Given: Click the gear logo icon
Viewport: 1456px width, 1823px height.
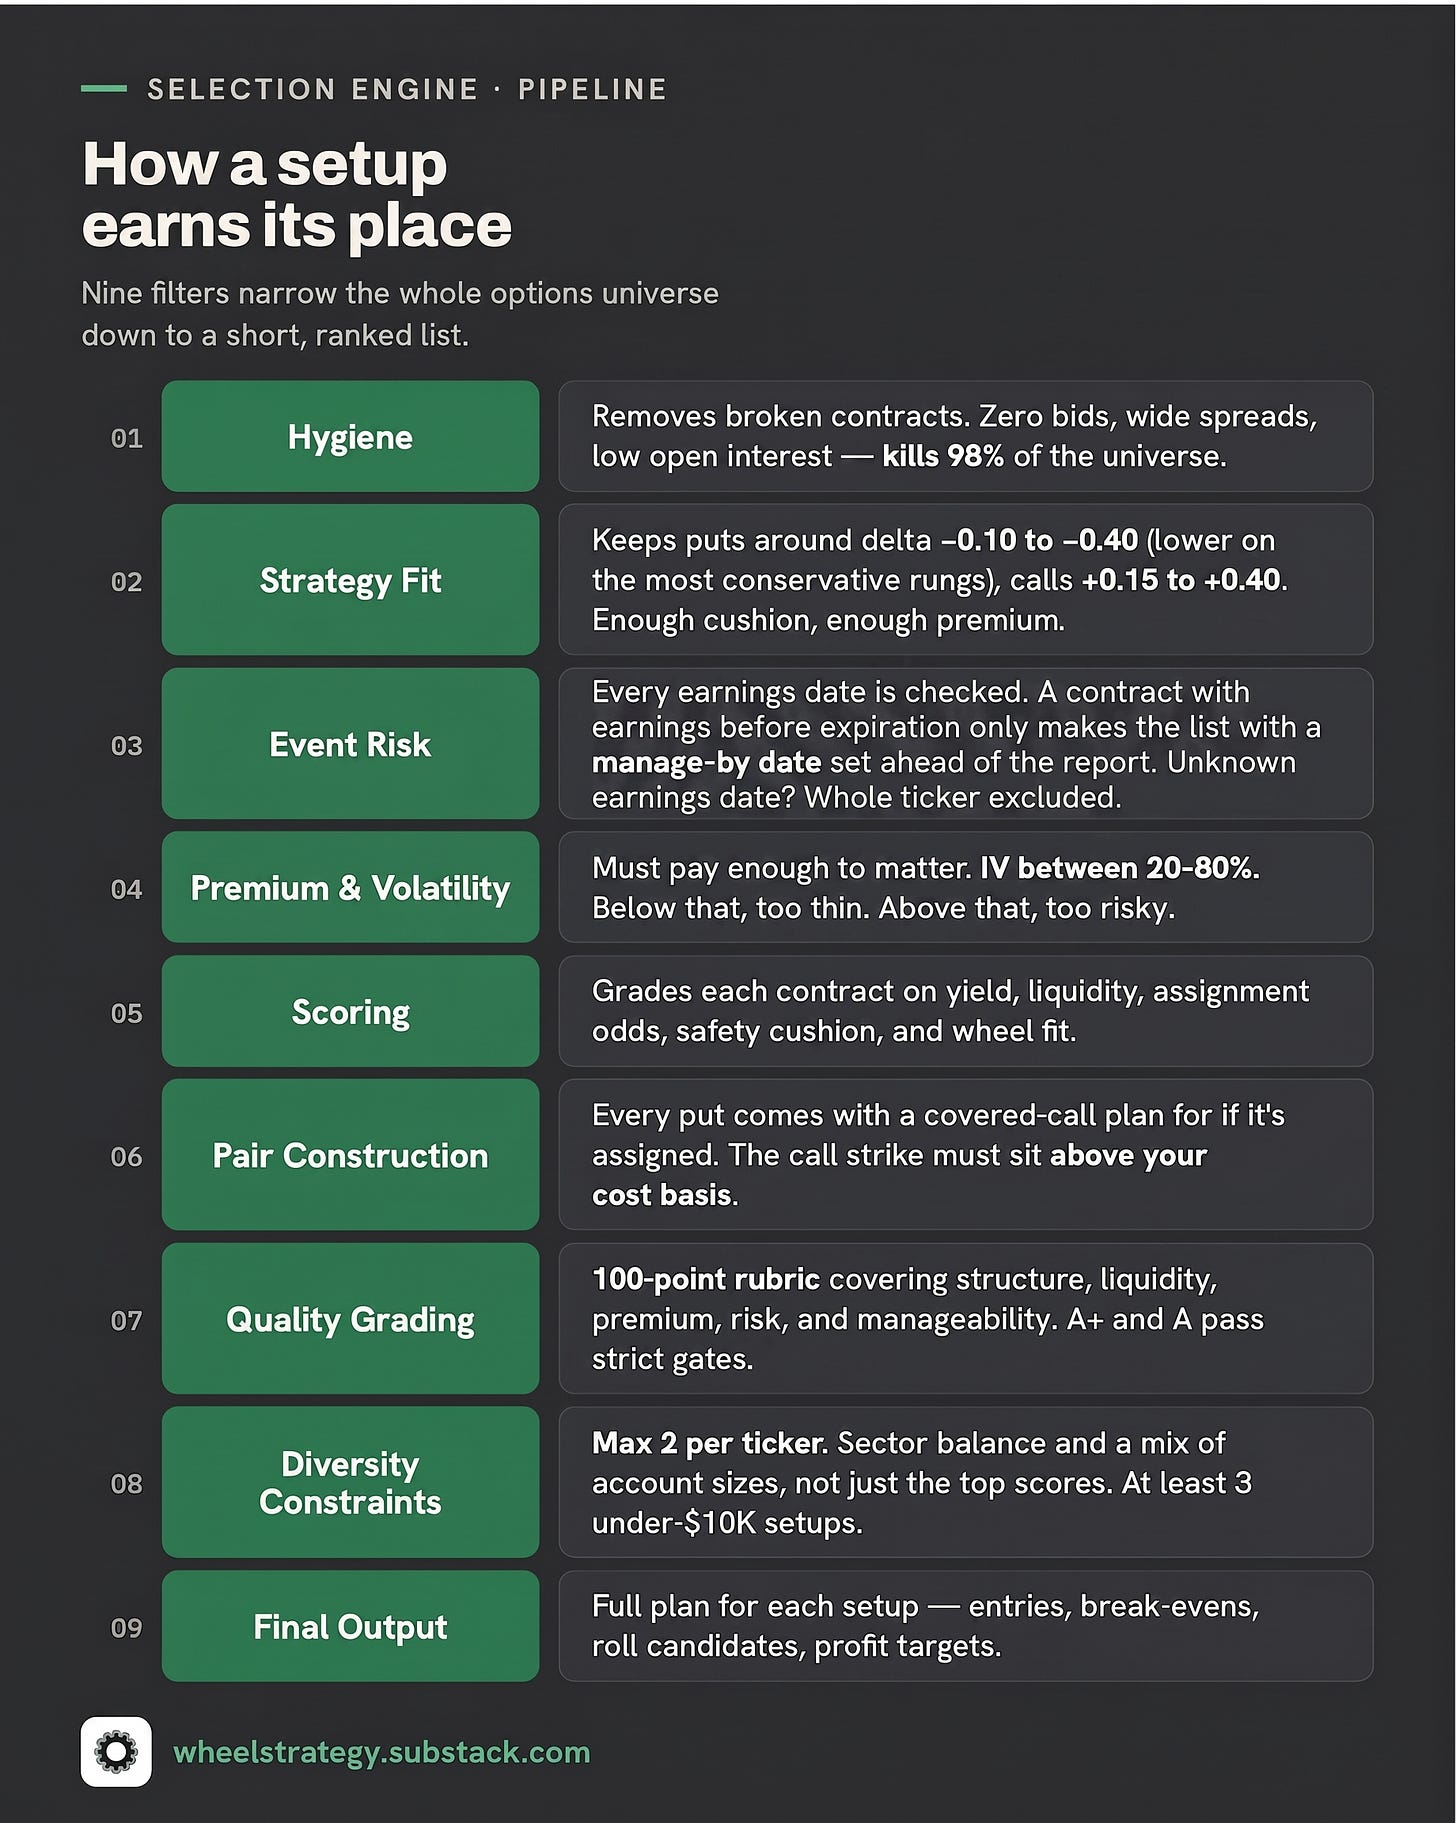Looking at the screenshot, I should coord(116,1752).
